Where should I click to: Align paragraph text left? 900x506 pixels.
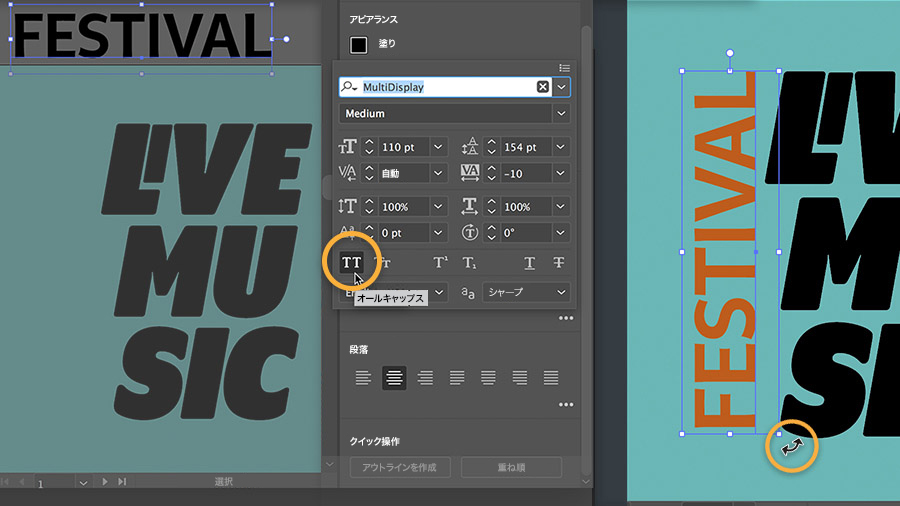pos(363,378)
